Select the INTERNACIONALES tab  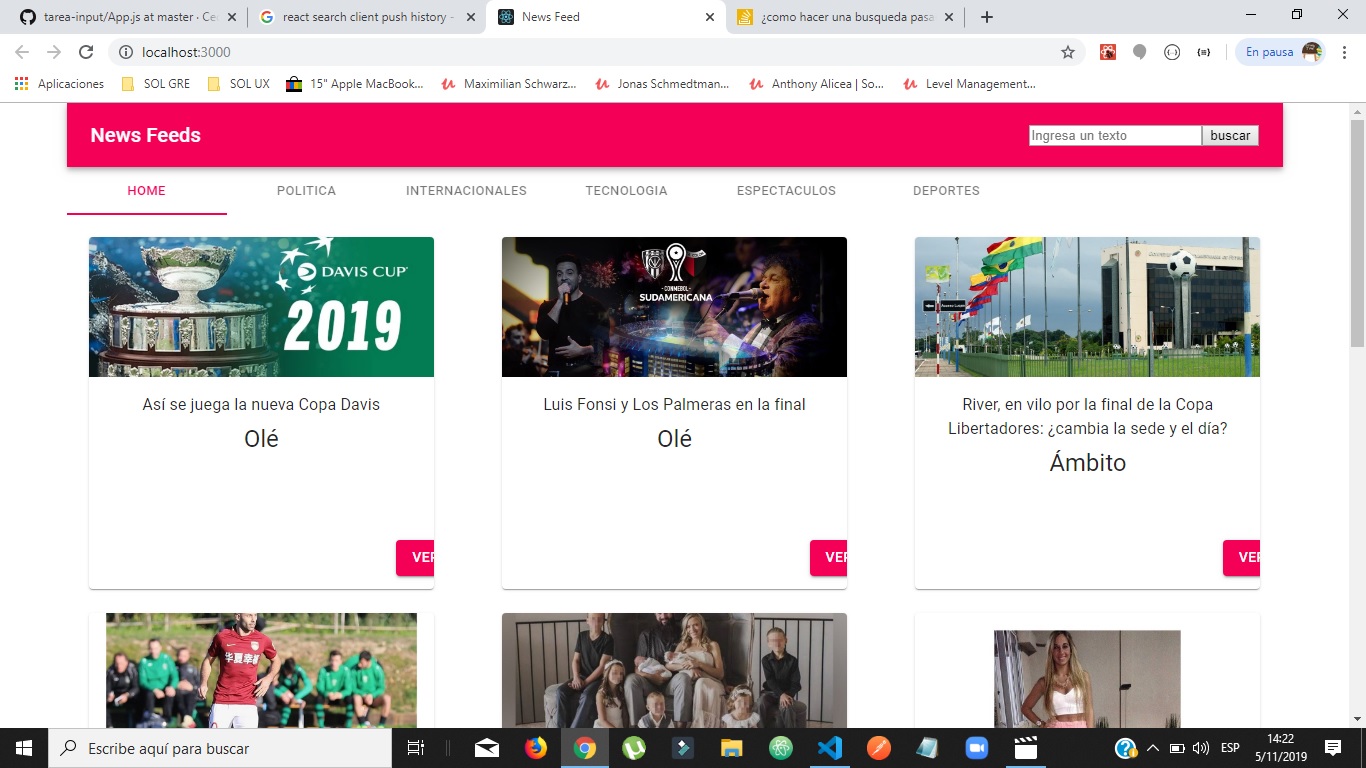466,190
